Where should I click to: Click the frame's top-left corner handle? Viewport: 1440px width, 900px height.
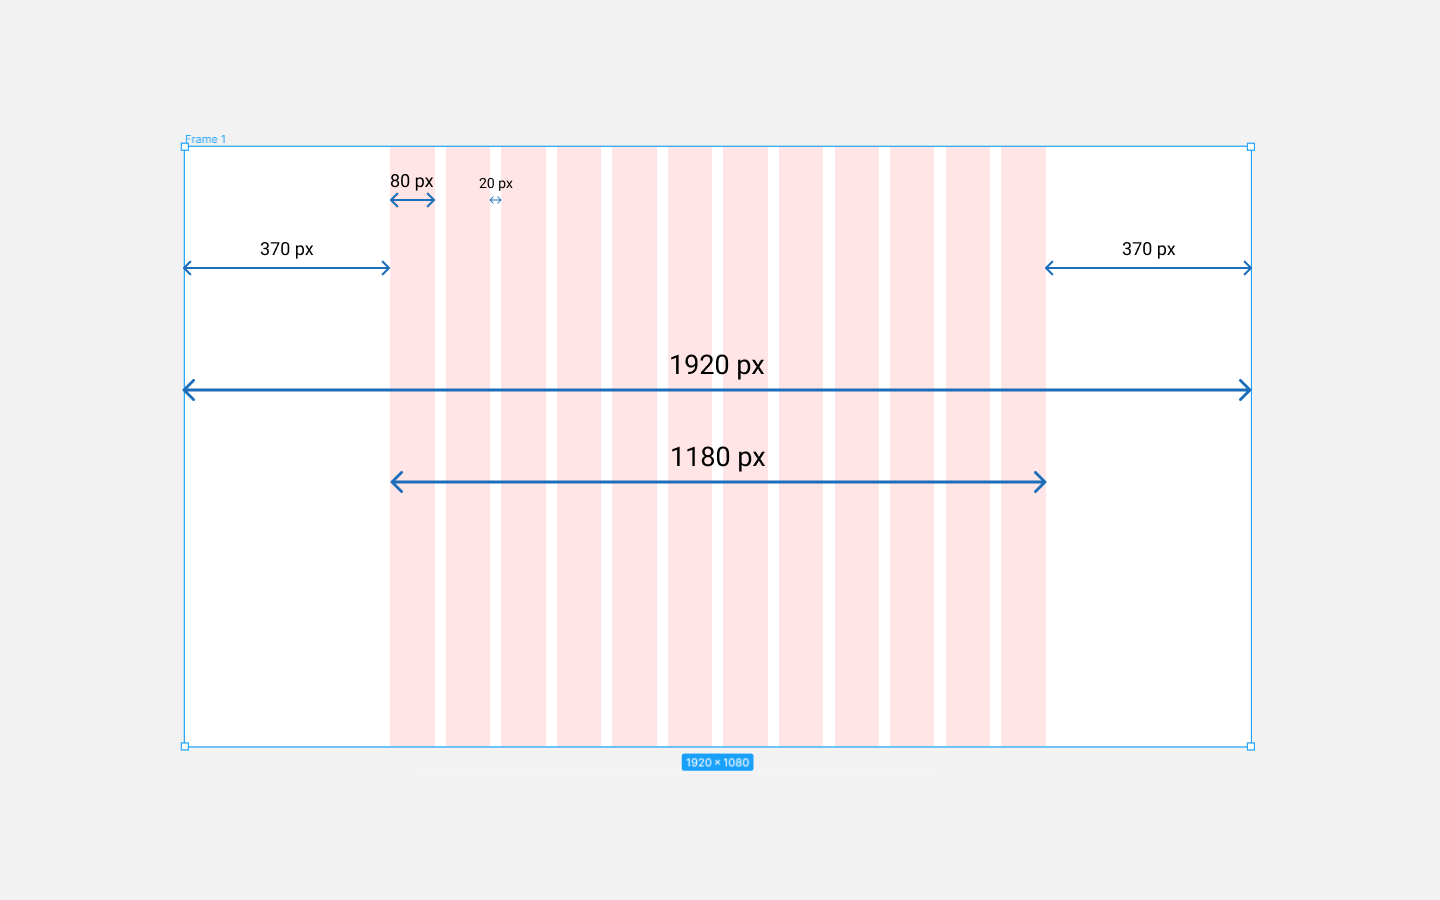point(184,147)
